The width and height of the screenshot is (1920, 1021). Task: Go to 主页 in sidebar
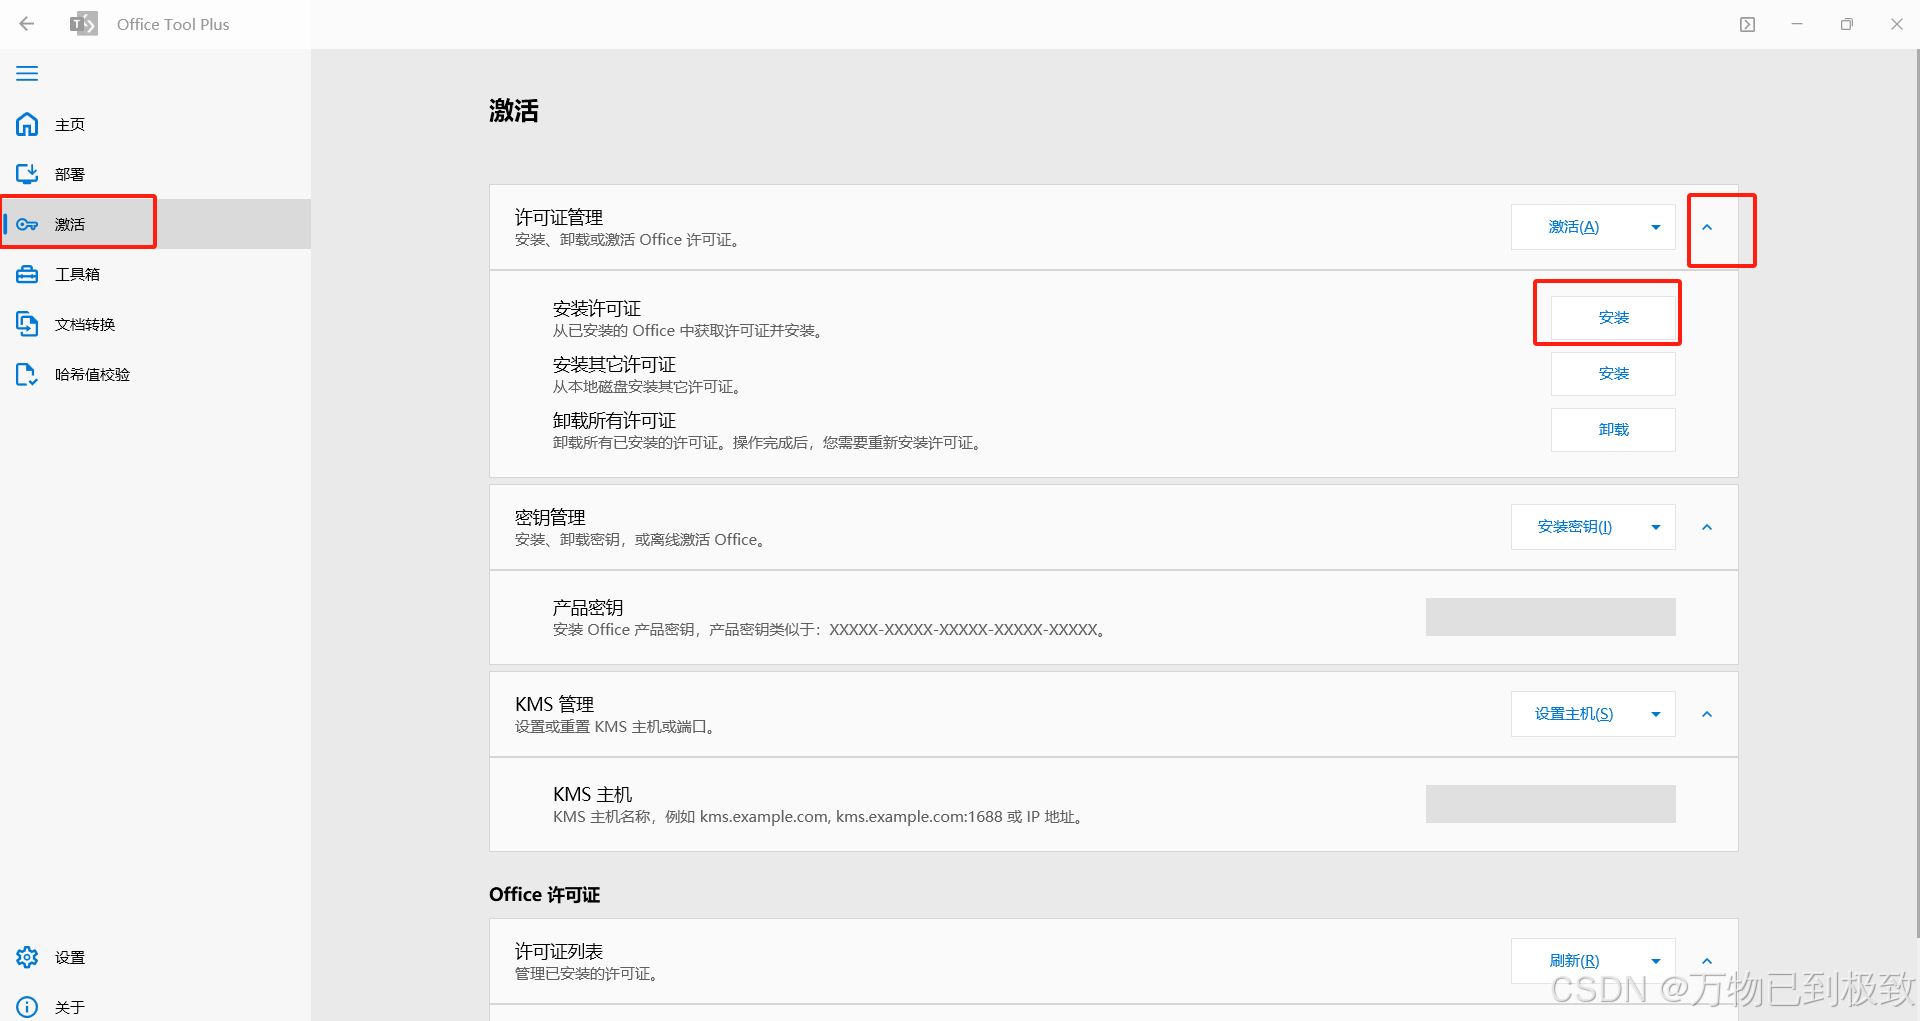155,124
